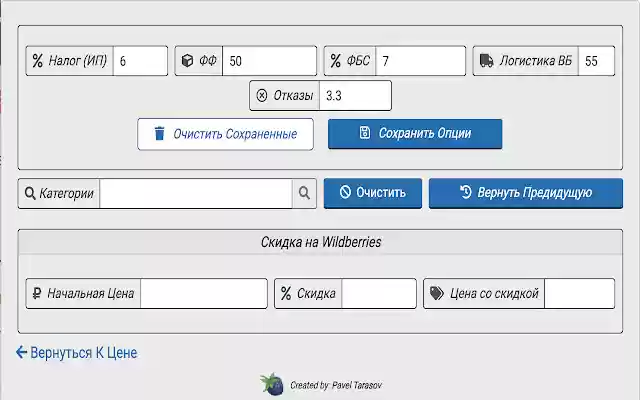Click the price tag icon for Цена со скидкой

click(x=437, y=293)
